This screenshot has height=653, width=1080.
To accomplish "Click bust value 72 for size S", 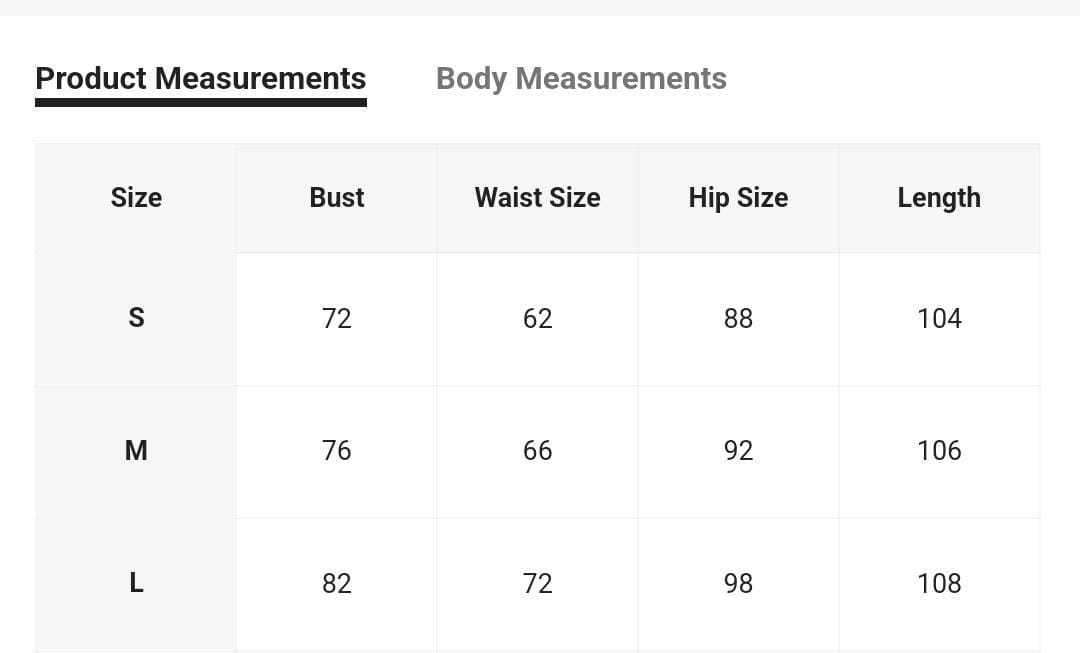I will click(337, 318).
